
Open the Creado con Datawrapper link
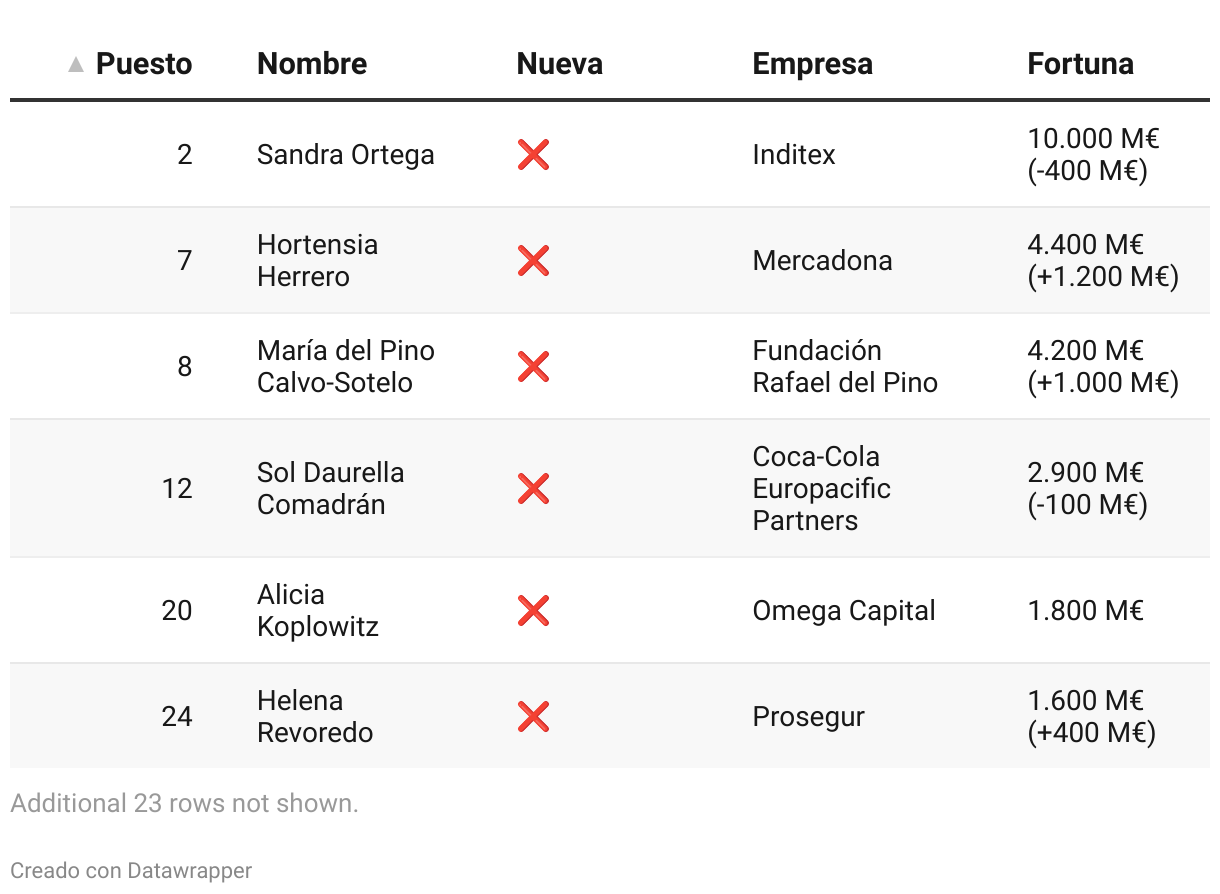pyautogui.click(x=131, y=870)
